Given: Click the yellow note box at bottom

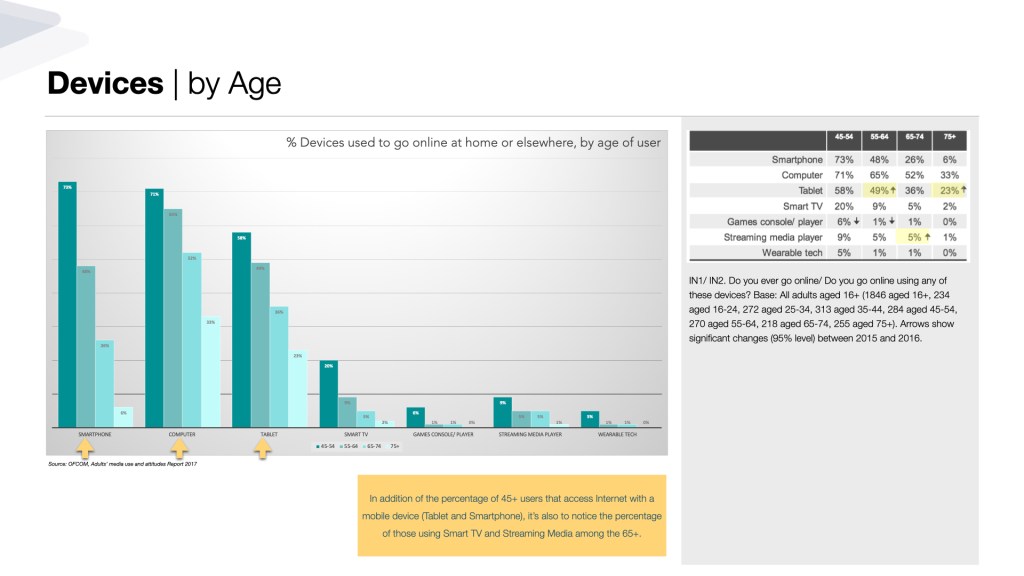Looking at the screenshot, I should pos(511,515).
